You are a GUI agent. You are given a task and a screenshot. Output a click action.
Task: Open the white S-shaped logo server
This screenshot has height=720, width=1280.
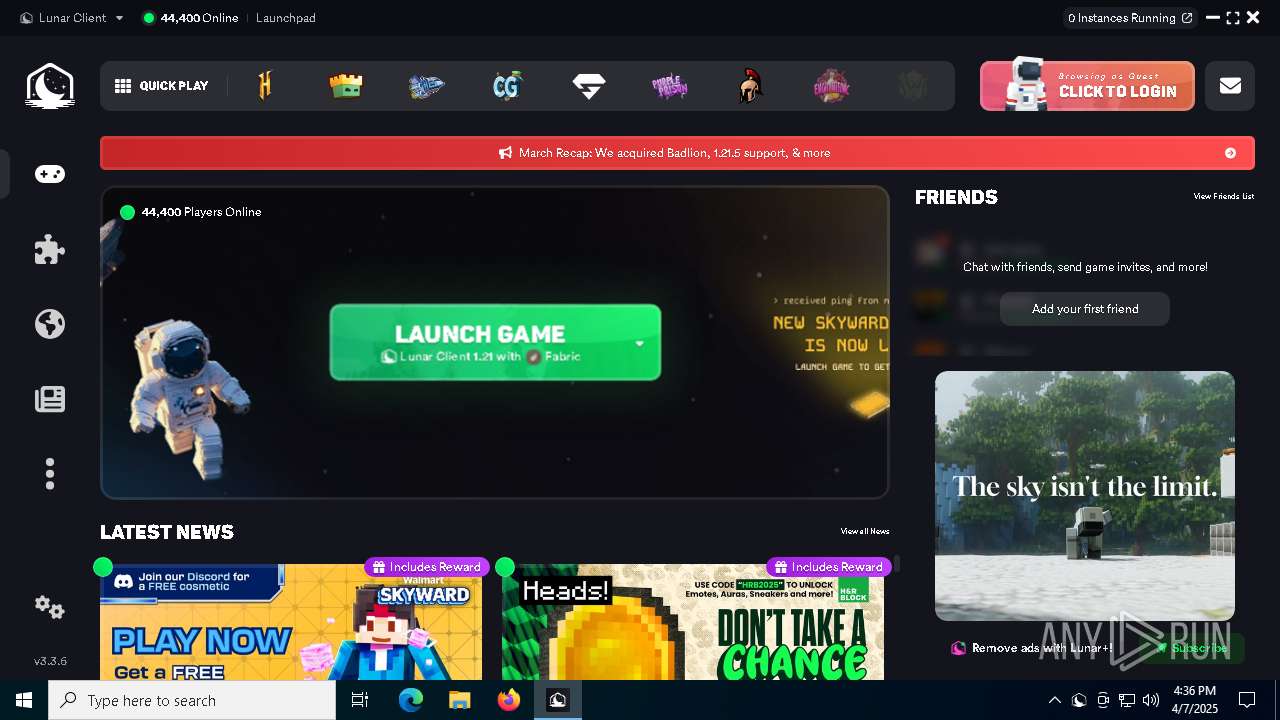pos(589,86)
